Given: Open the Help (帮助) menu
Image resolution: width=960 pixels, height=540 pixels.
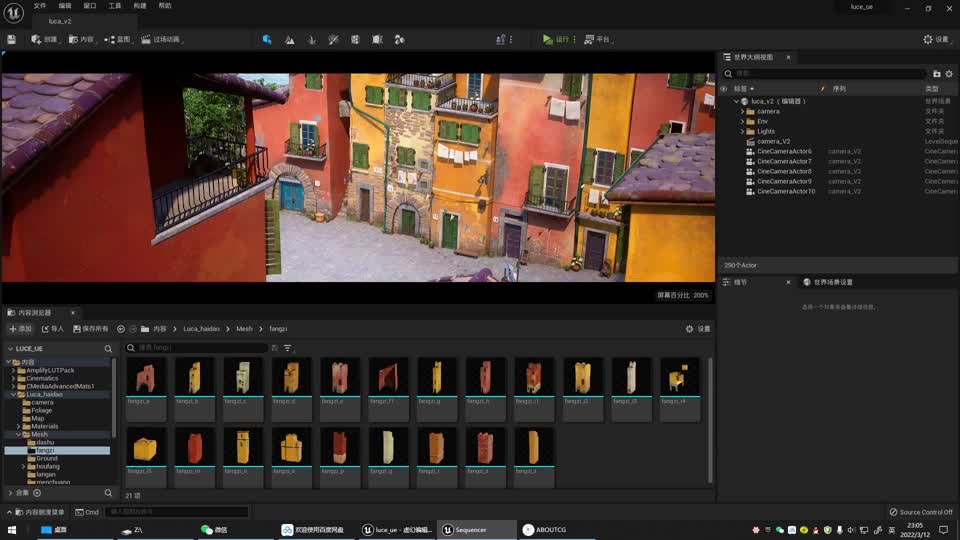Looking at the screenshot, I should point(165,6).
